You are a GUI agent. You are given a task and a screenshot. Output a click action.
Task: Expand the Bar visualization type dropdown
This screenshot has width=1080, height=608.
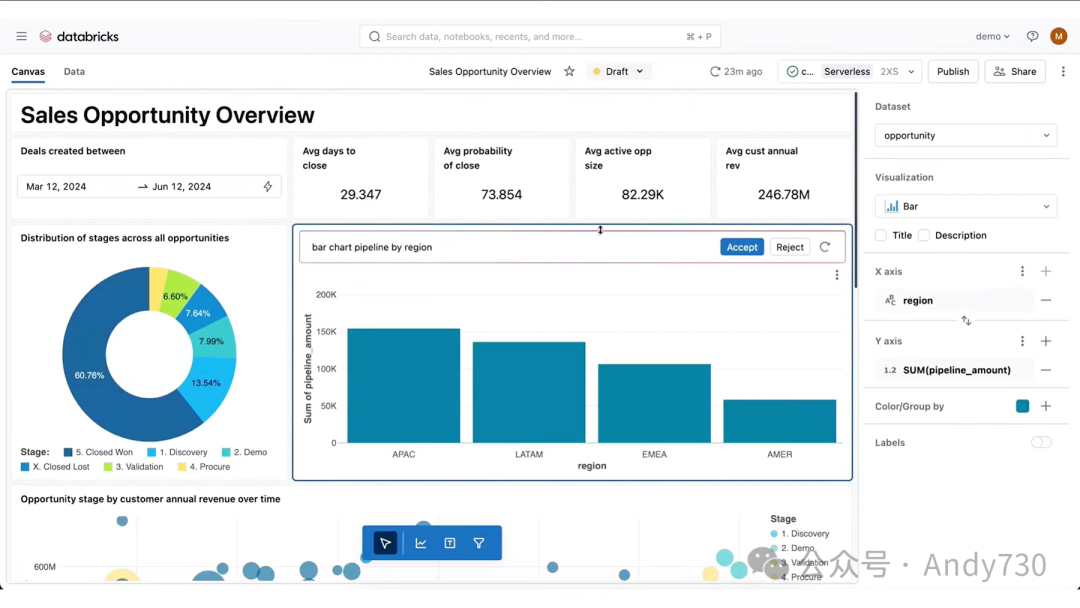[965, 207]
